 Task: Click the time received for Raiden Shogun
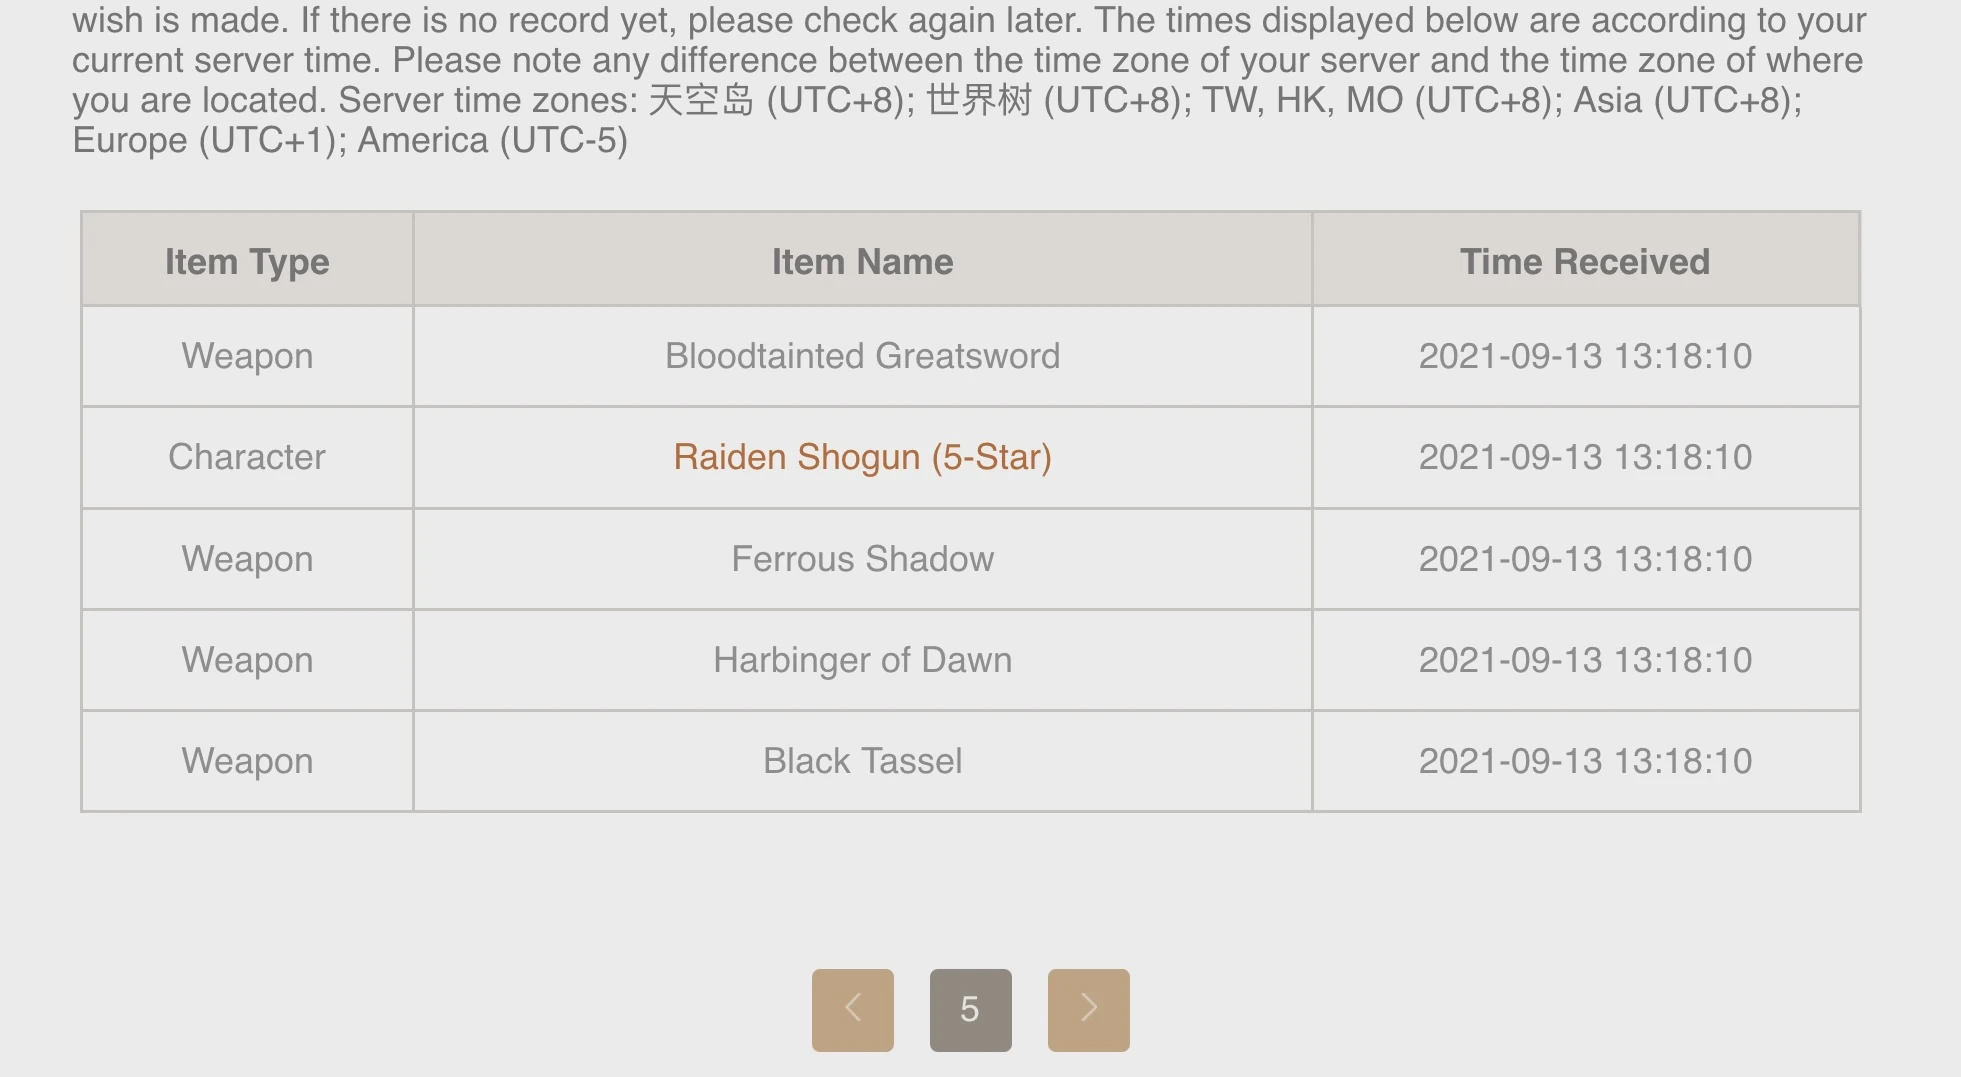[1585, 457]
